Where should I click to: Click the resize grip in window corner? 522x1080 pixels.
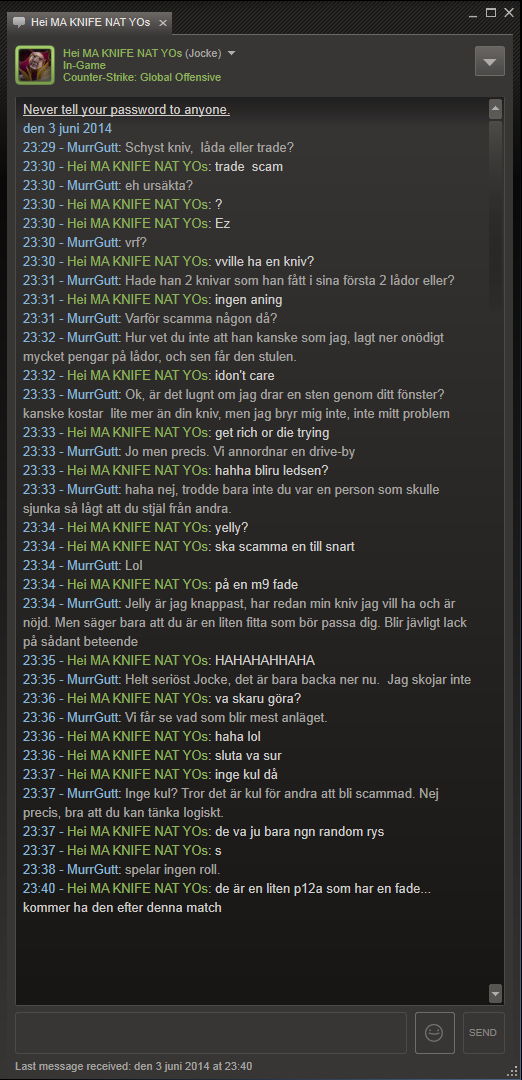tap(512, 1070)
